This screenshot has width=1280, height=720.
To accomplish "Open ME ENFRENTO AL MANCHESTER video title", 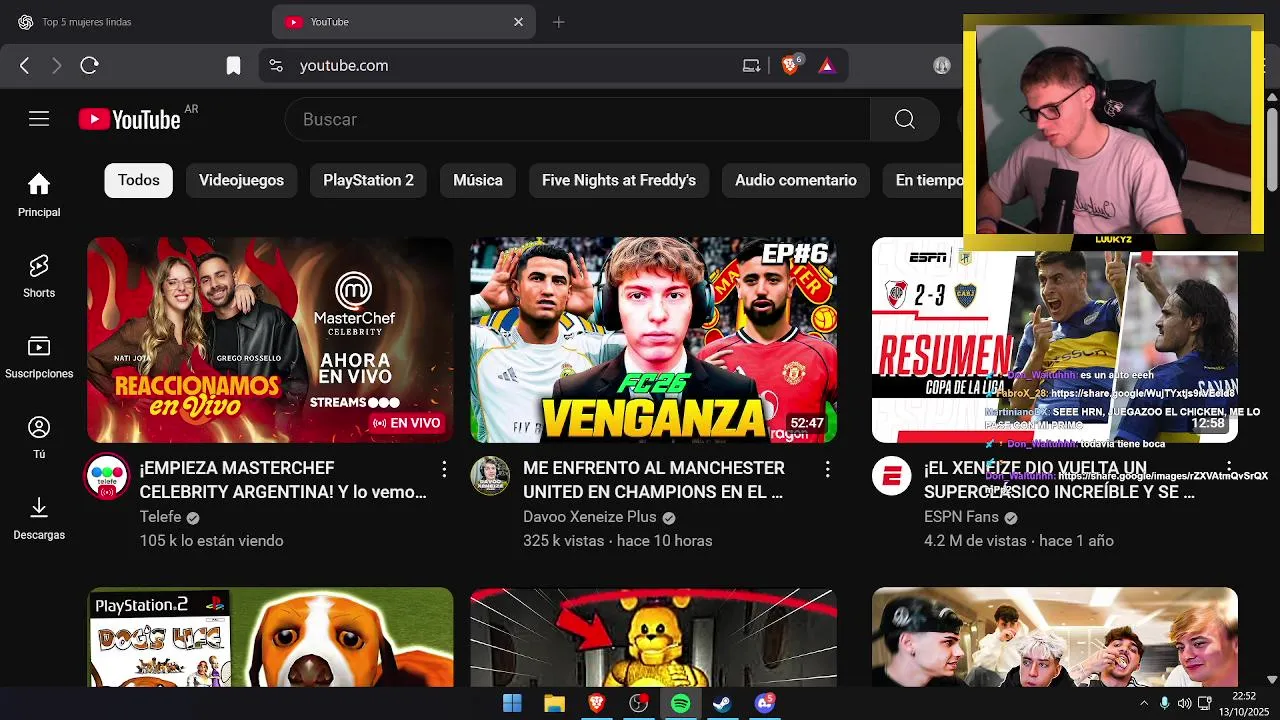I will [x=654, y=480].
